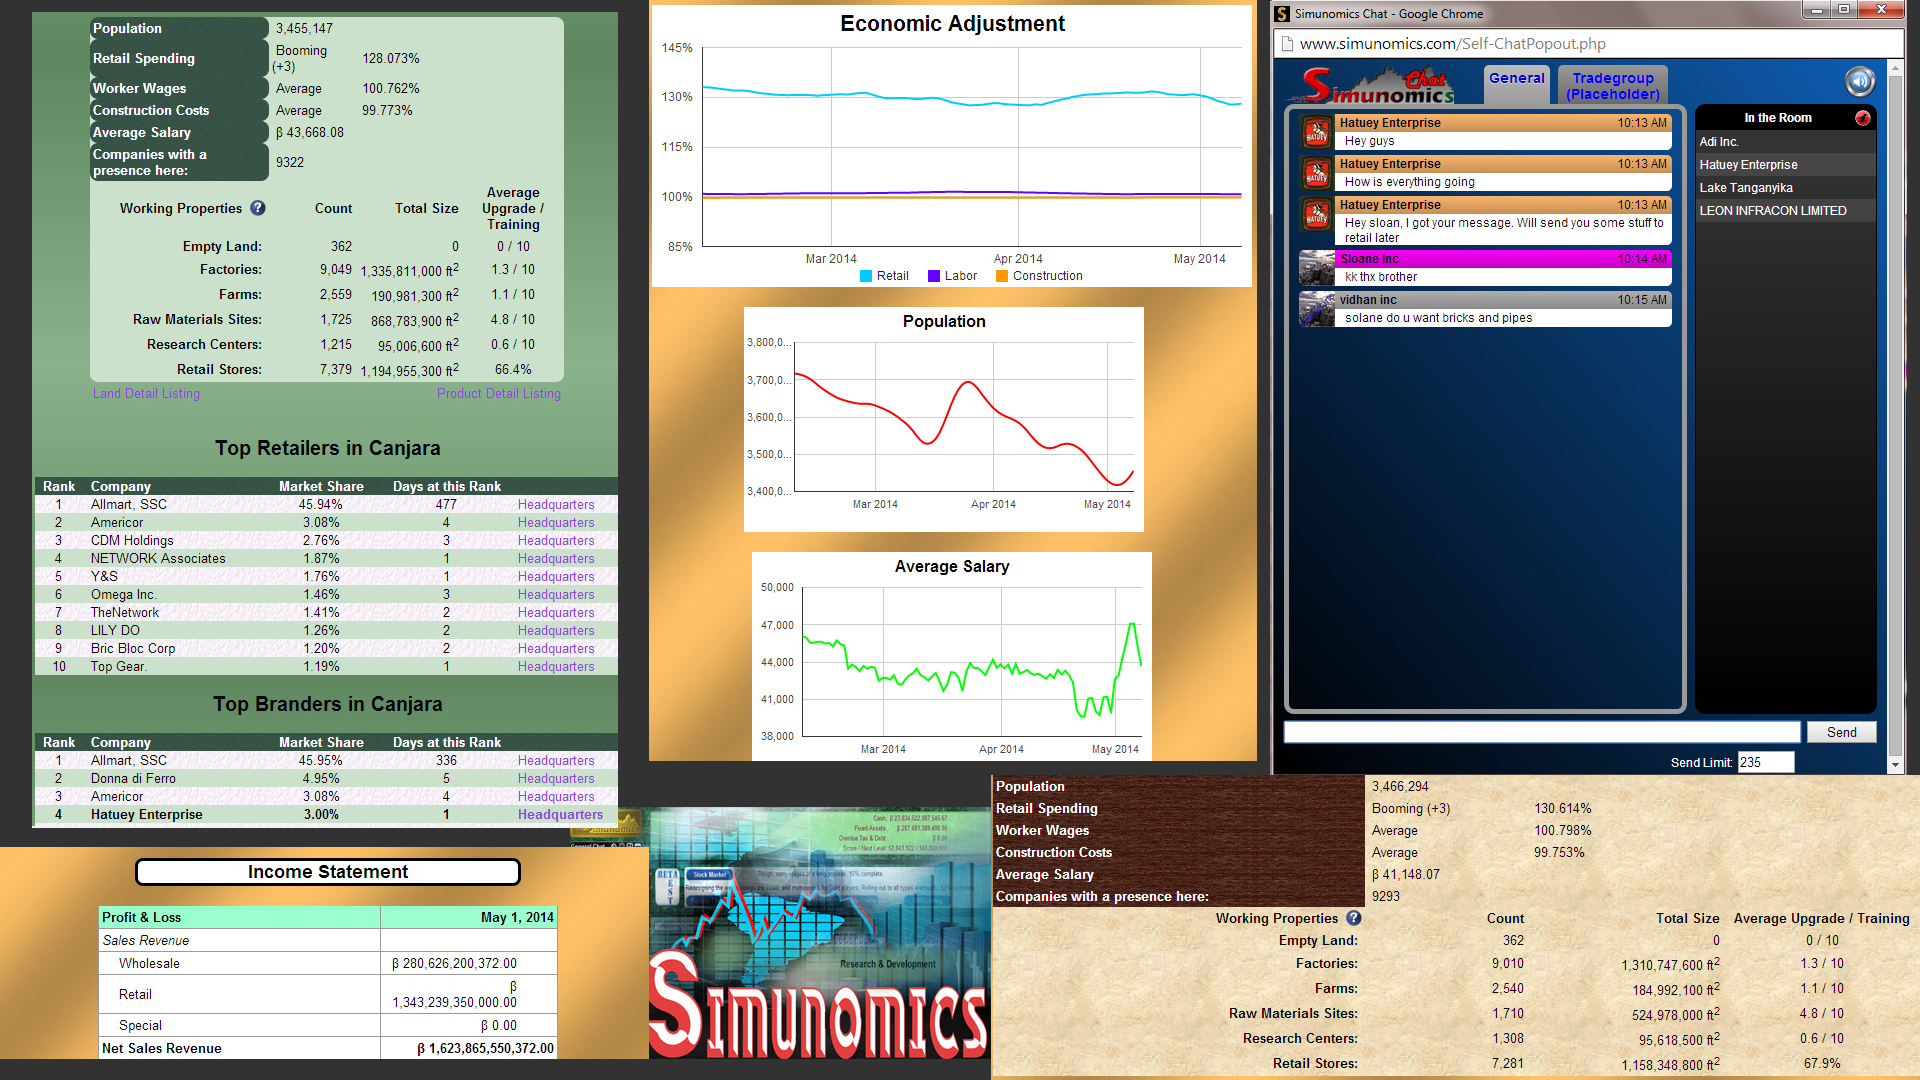Image resolution: width=1920 pixels, height=1080 pixels.
Task: Click the Construction color swatch in the legend
Action: (x=1003, y=276)
